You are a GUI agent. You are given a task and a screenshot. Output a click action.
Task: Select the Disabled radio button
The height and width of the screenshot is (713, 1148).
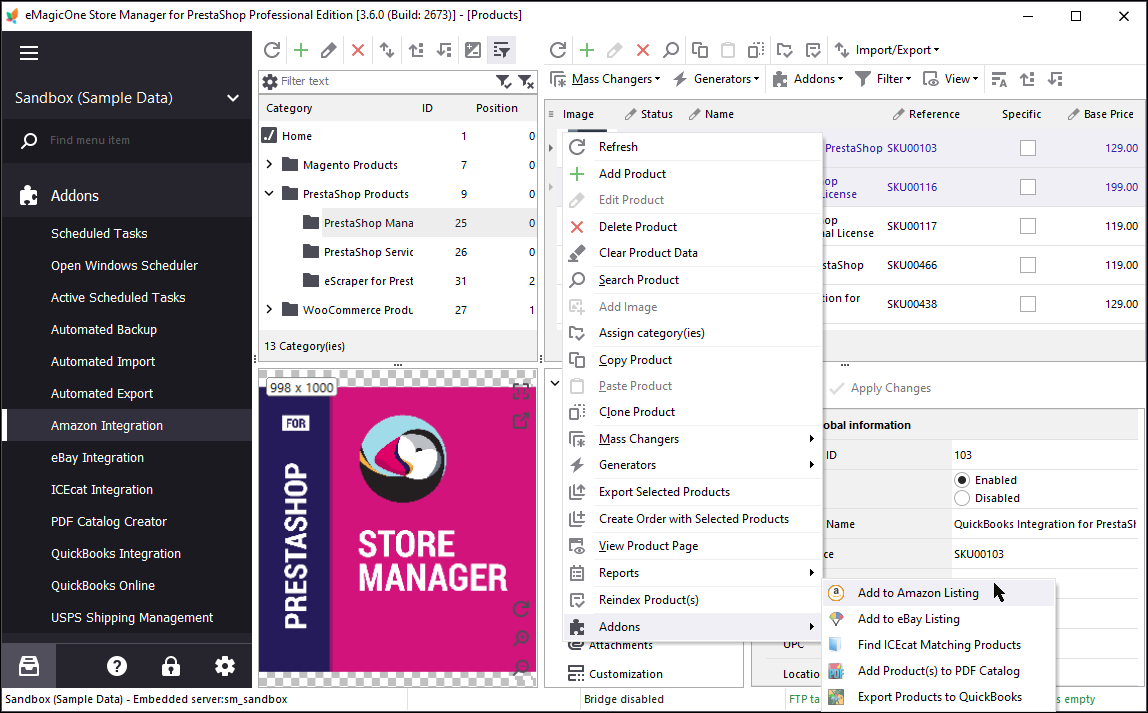pyautogui.click(x=962, y=499)
